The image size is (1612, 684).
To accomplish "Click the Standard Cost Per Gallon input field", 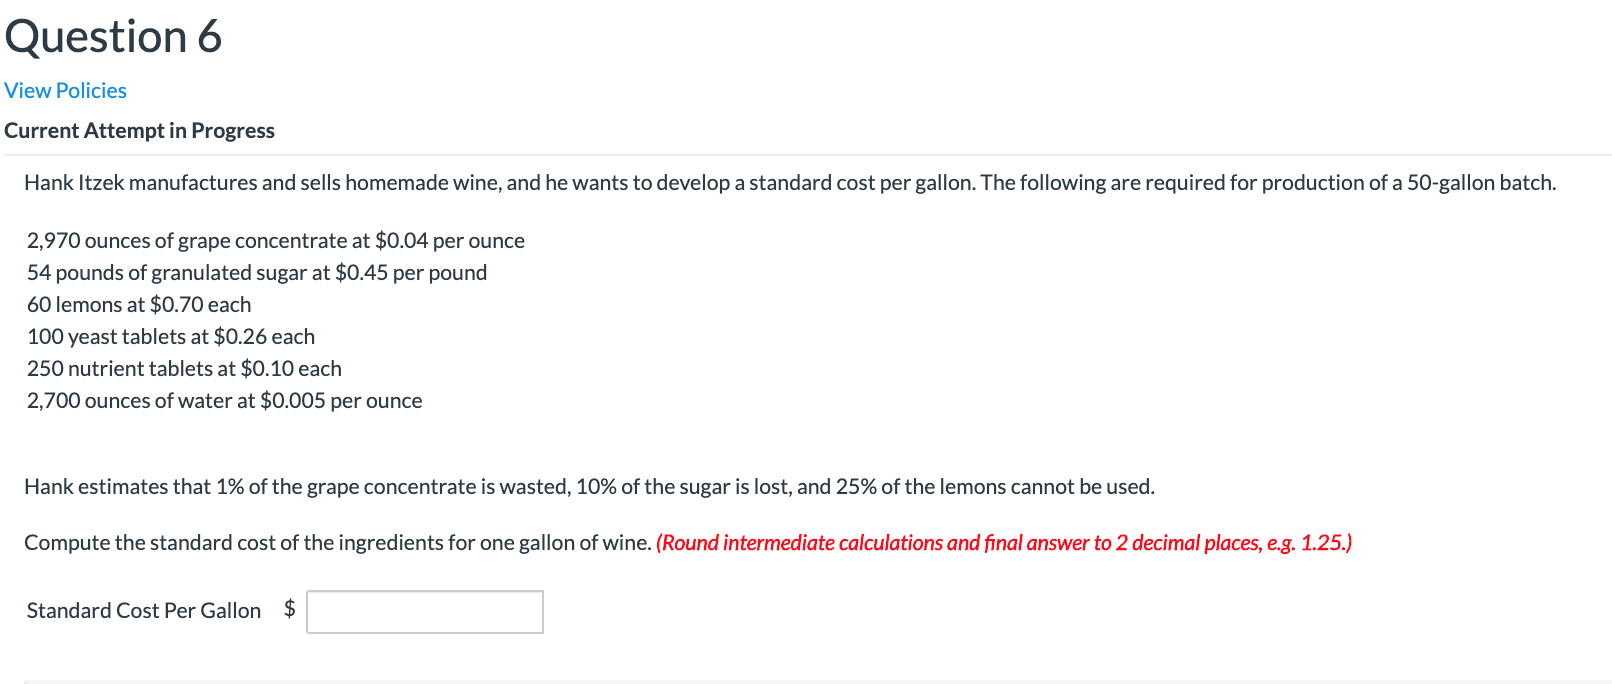I will (x=424, y=611).
